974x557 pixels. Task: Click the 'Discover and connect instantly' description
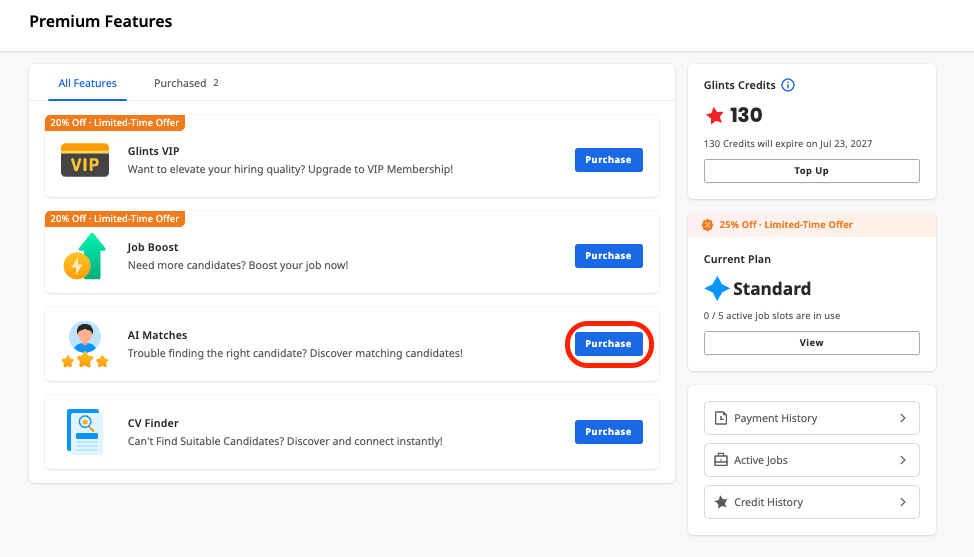285,442
